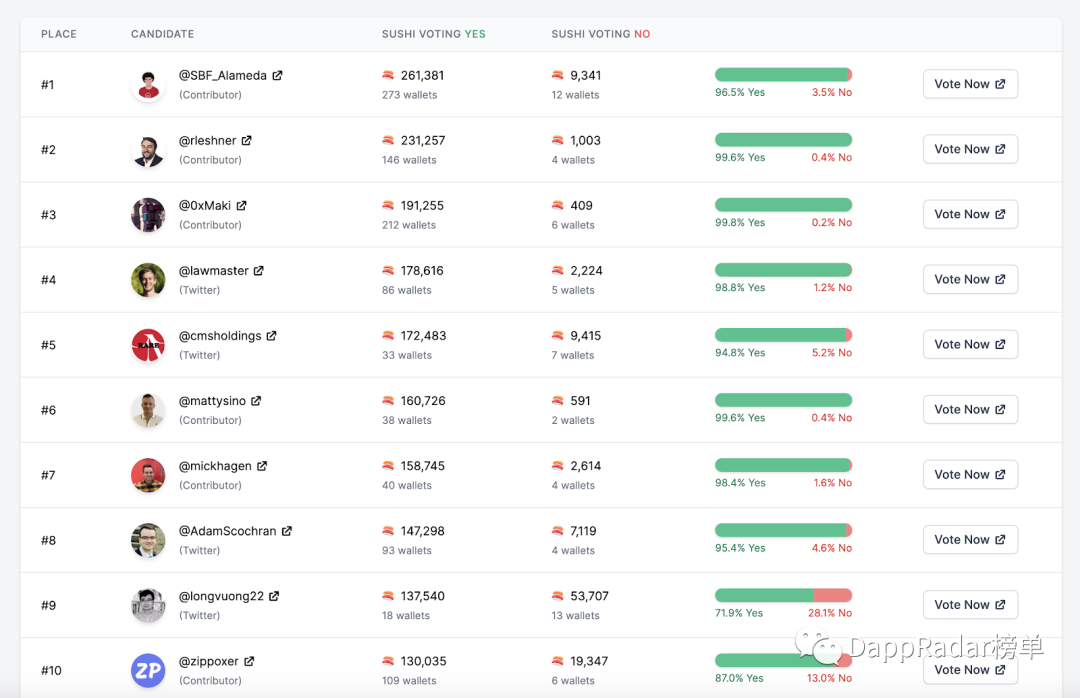Screen dimensions: 1080x698
Task: Click @longvuong22's grayscale avatar
Action: coord(148,606)
